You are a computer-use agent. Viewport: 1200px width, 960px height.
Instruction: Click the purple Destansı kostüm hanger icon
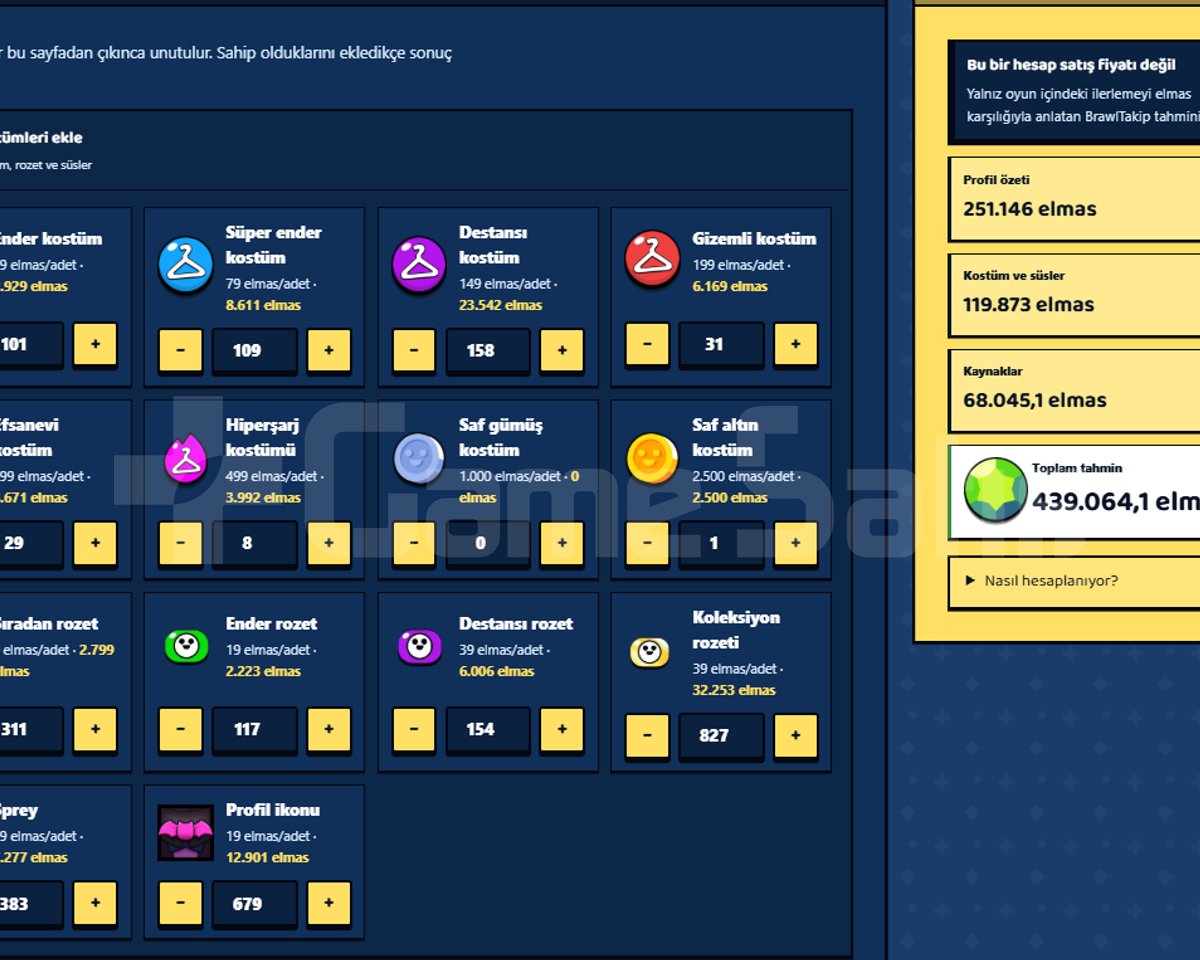tap(419, 265)
